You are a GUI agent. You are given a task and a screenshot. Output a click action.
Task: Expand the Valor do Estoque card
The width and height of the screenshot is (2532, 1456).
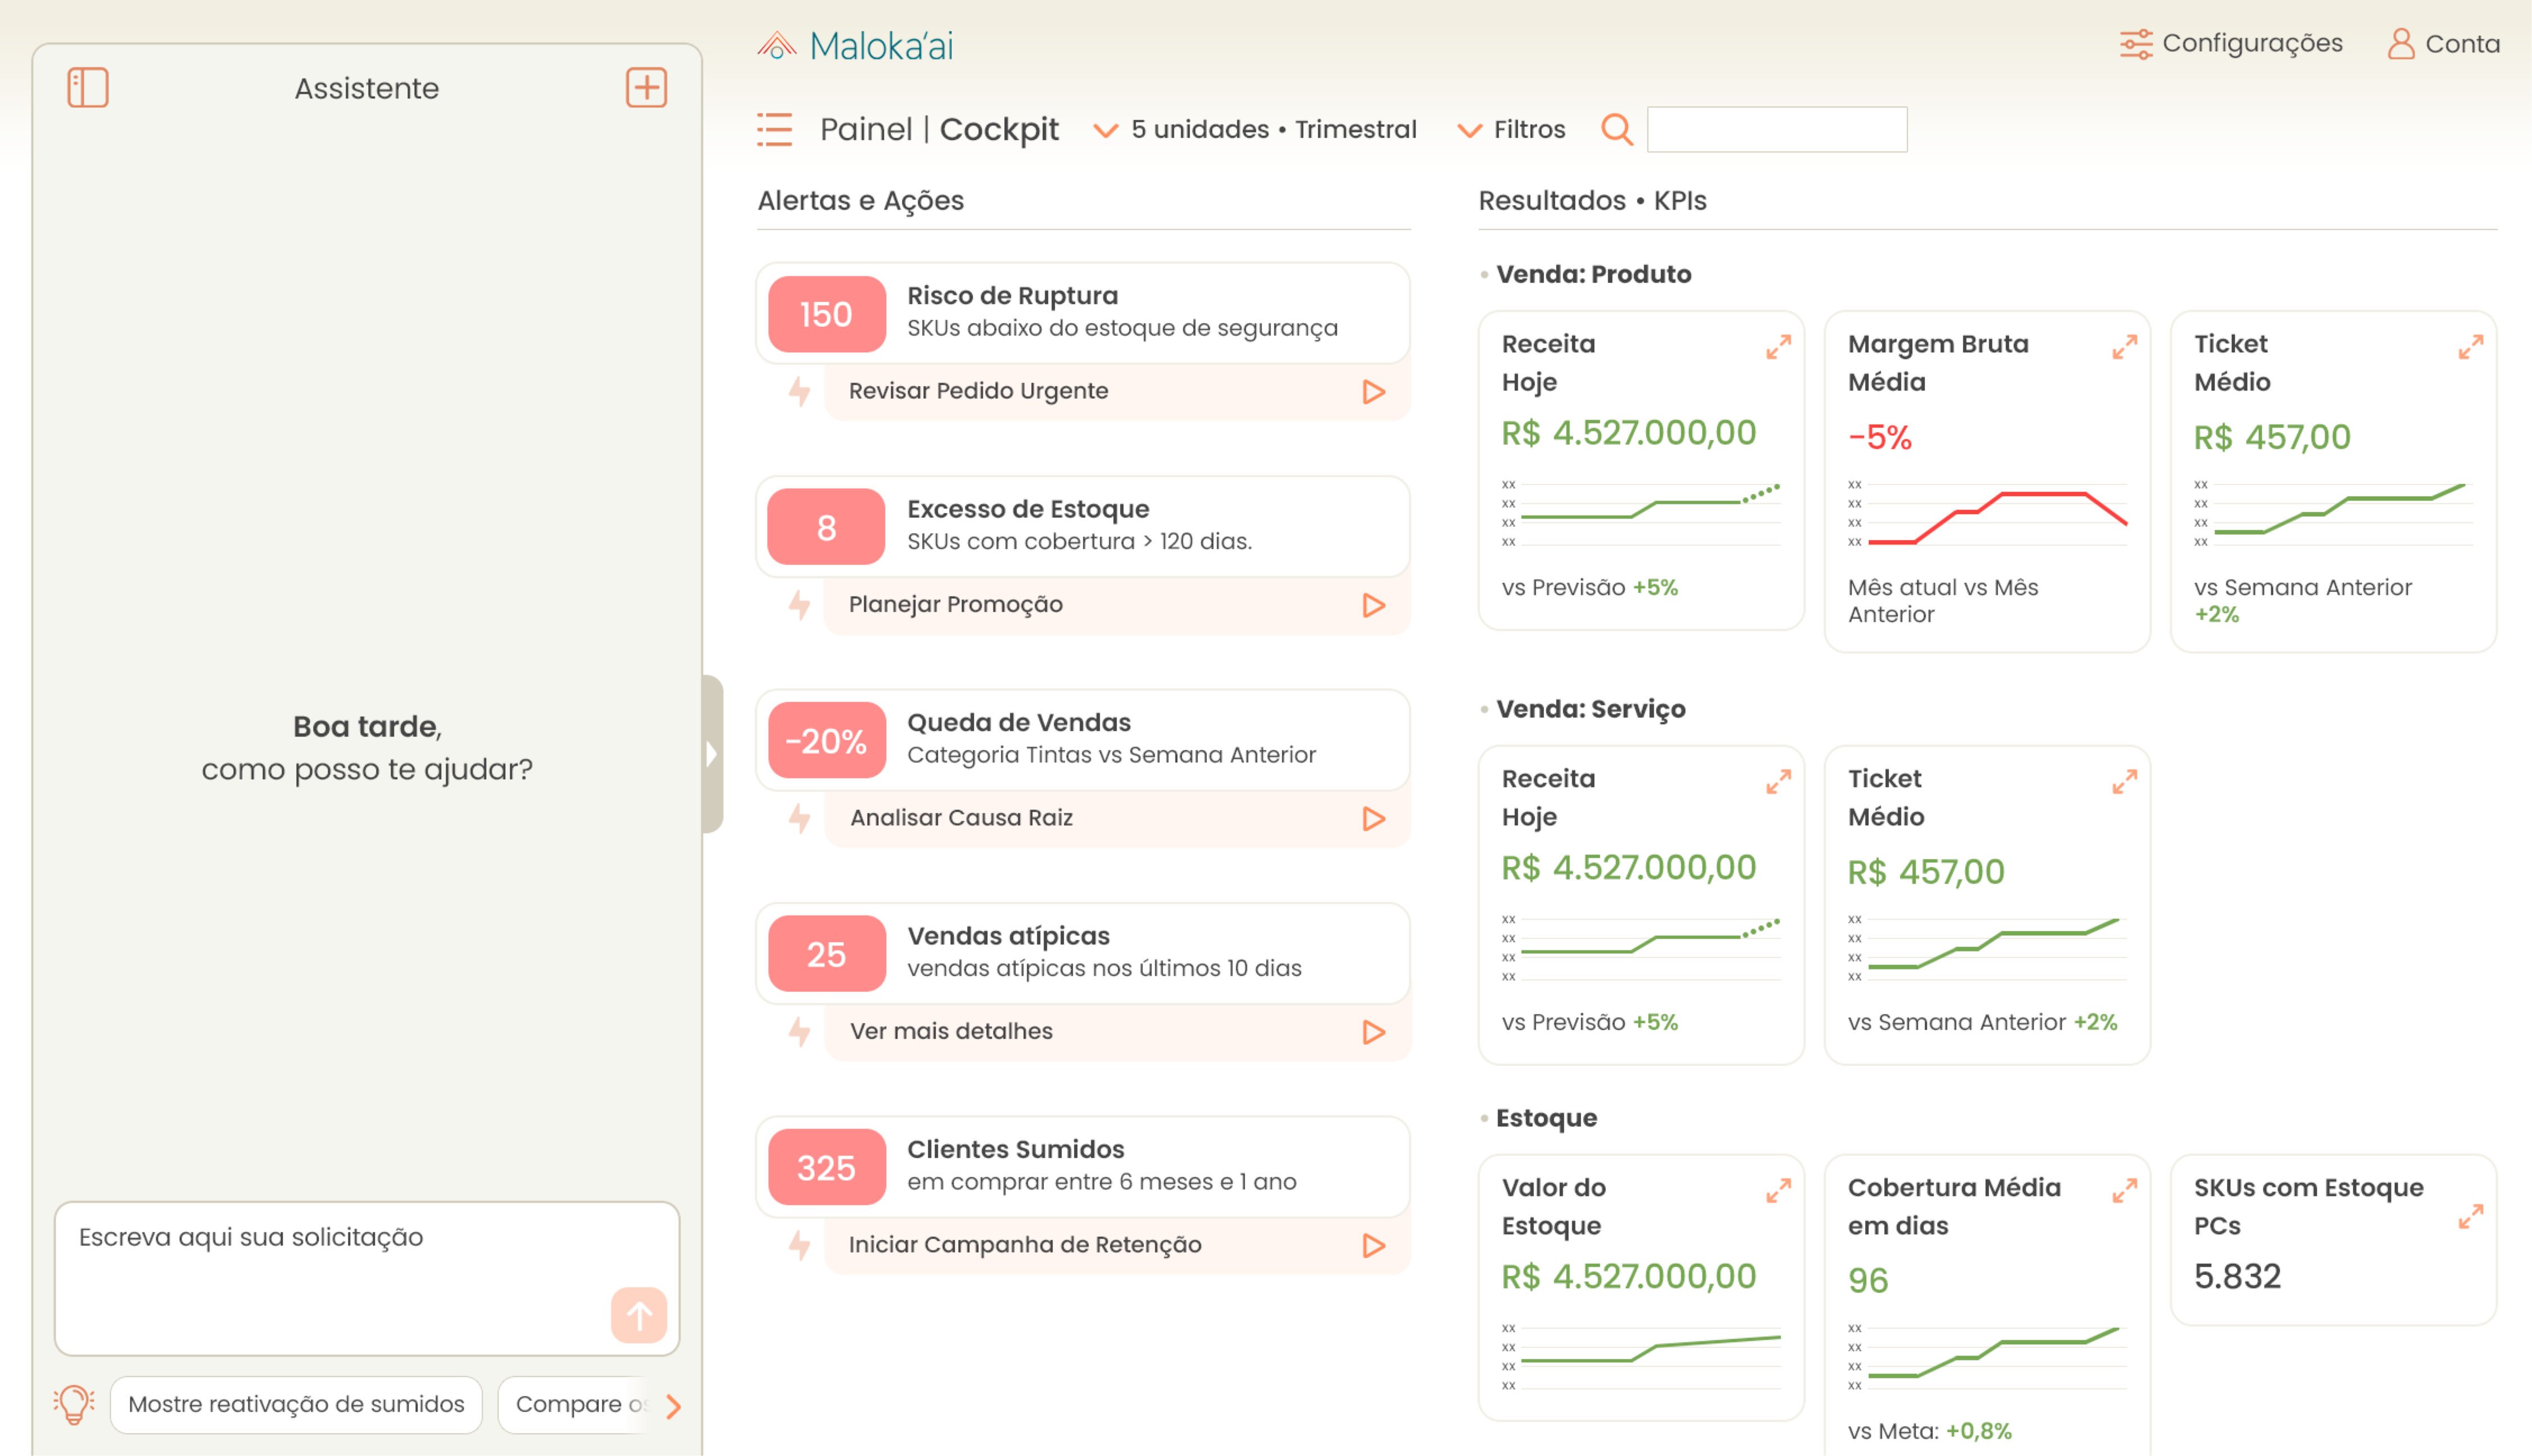click(x=1777, y=1191)
